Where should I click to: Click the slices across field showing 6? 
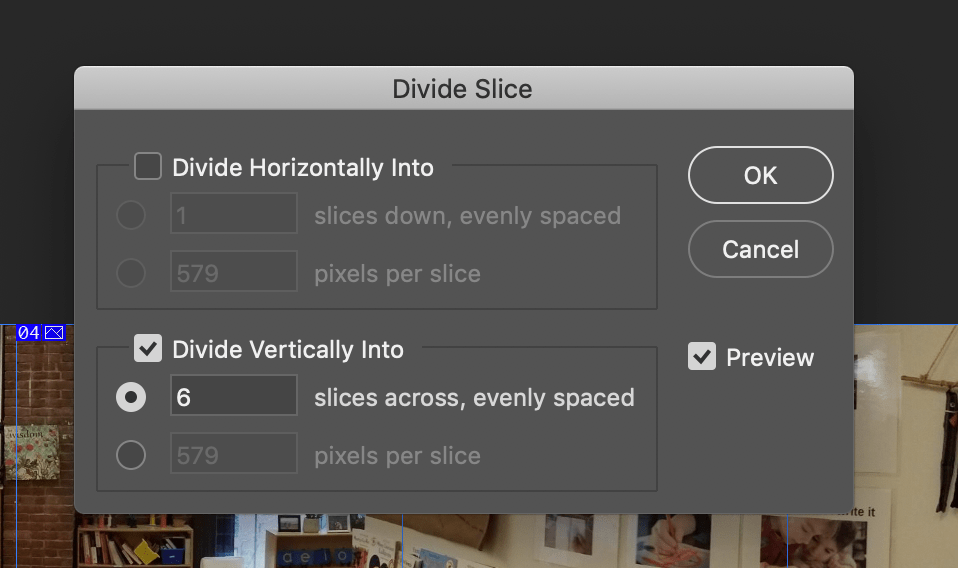(x=234, y=396)
